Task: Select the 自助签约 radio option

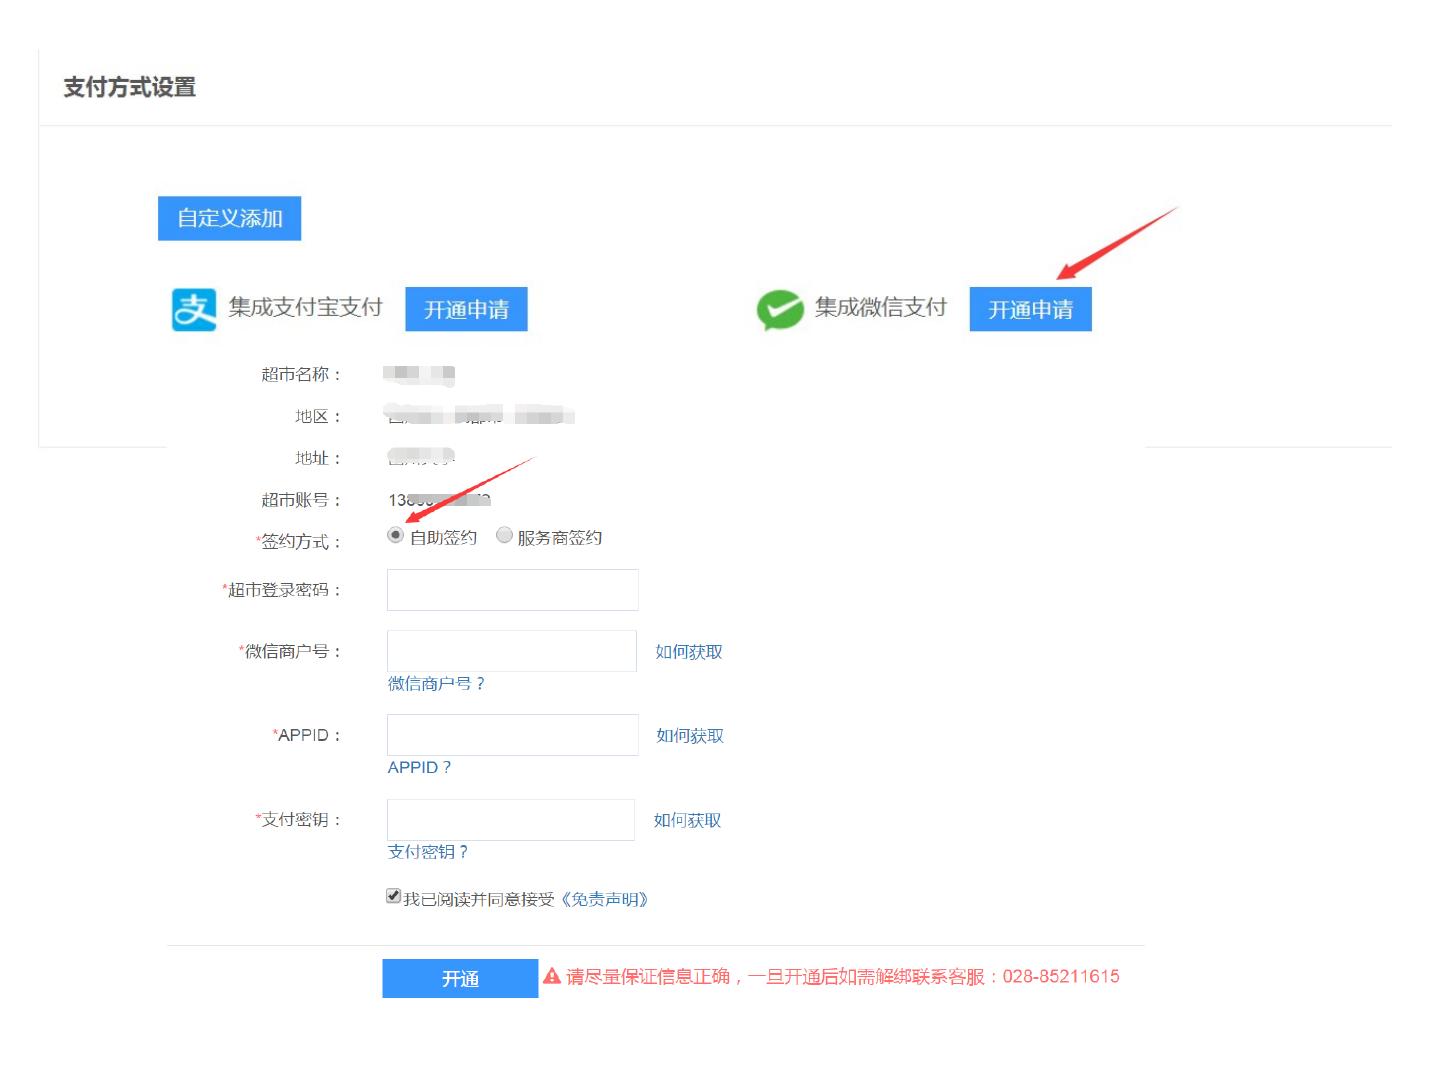Action: pos(395,535)
